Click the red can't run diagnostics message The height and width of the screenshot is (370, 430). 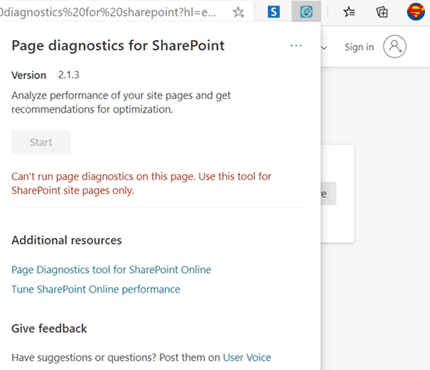pos(141,183)
